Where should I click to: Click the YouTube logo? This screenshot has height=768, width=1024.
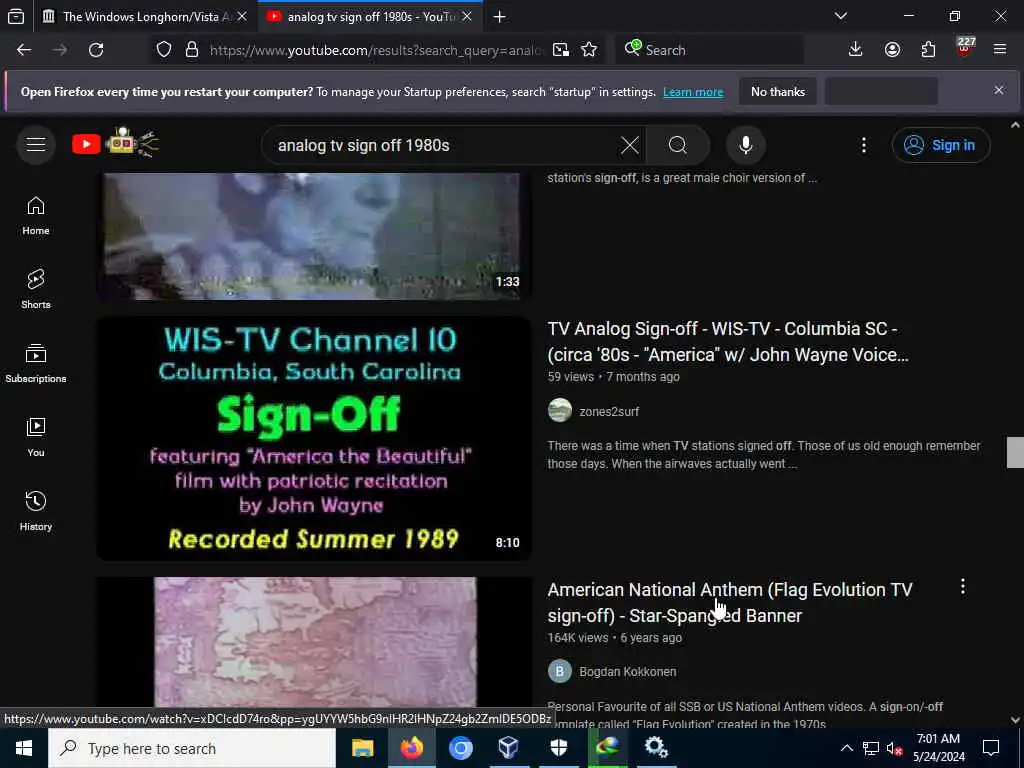115,143
